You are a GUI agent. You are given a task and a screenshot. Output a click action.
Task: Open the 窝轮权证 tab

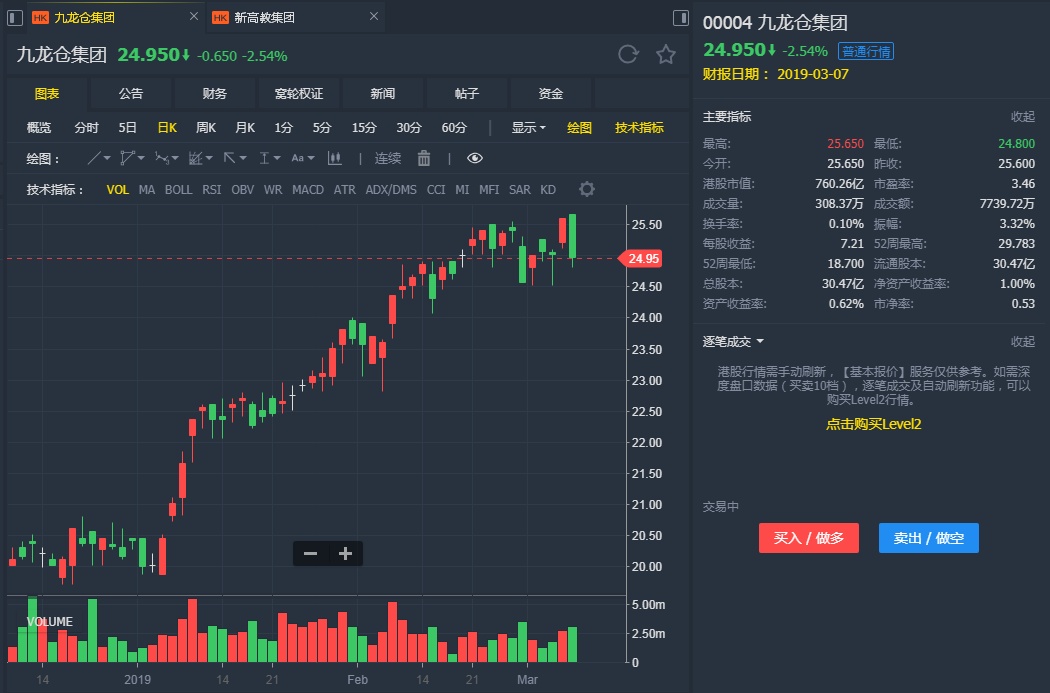coord(299,94)
